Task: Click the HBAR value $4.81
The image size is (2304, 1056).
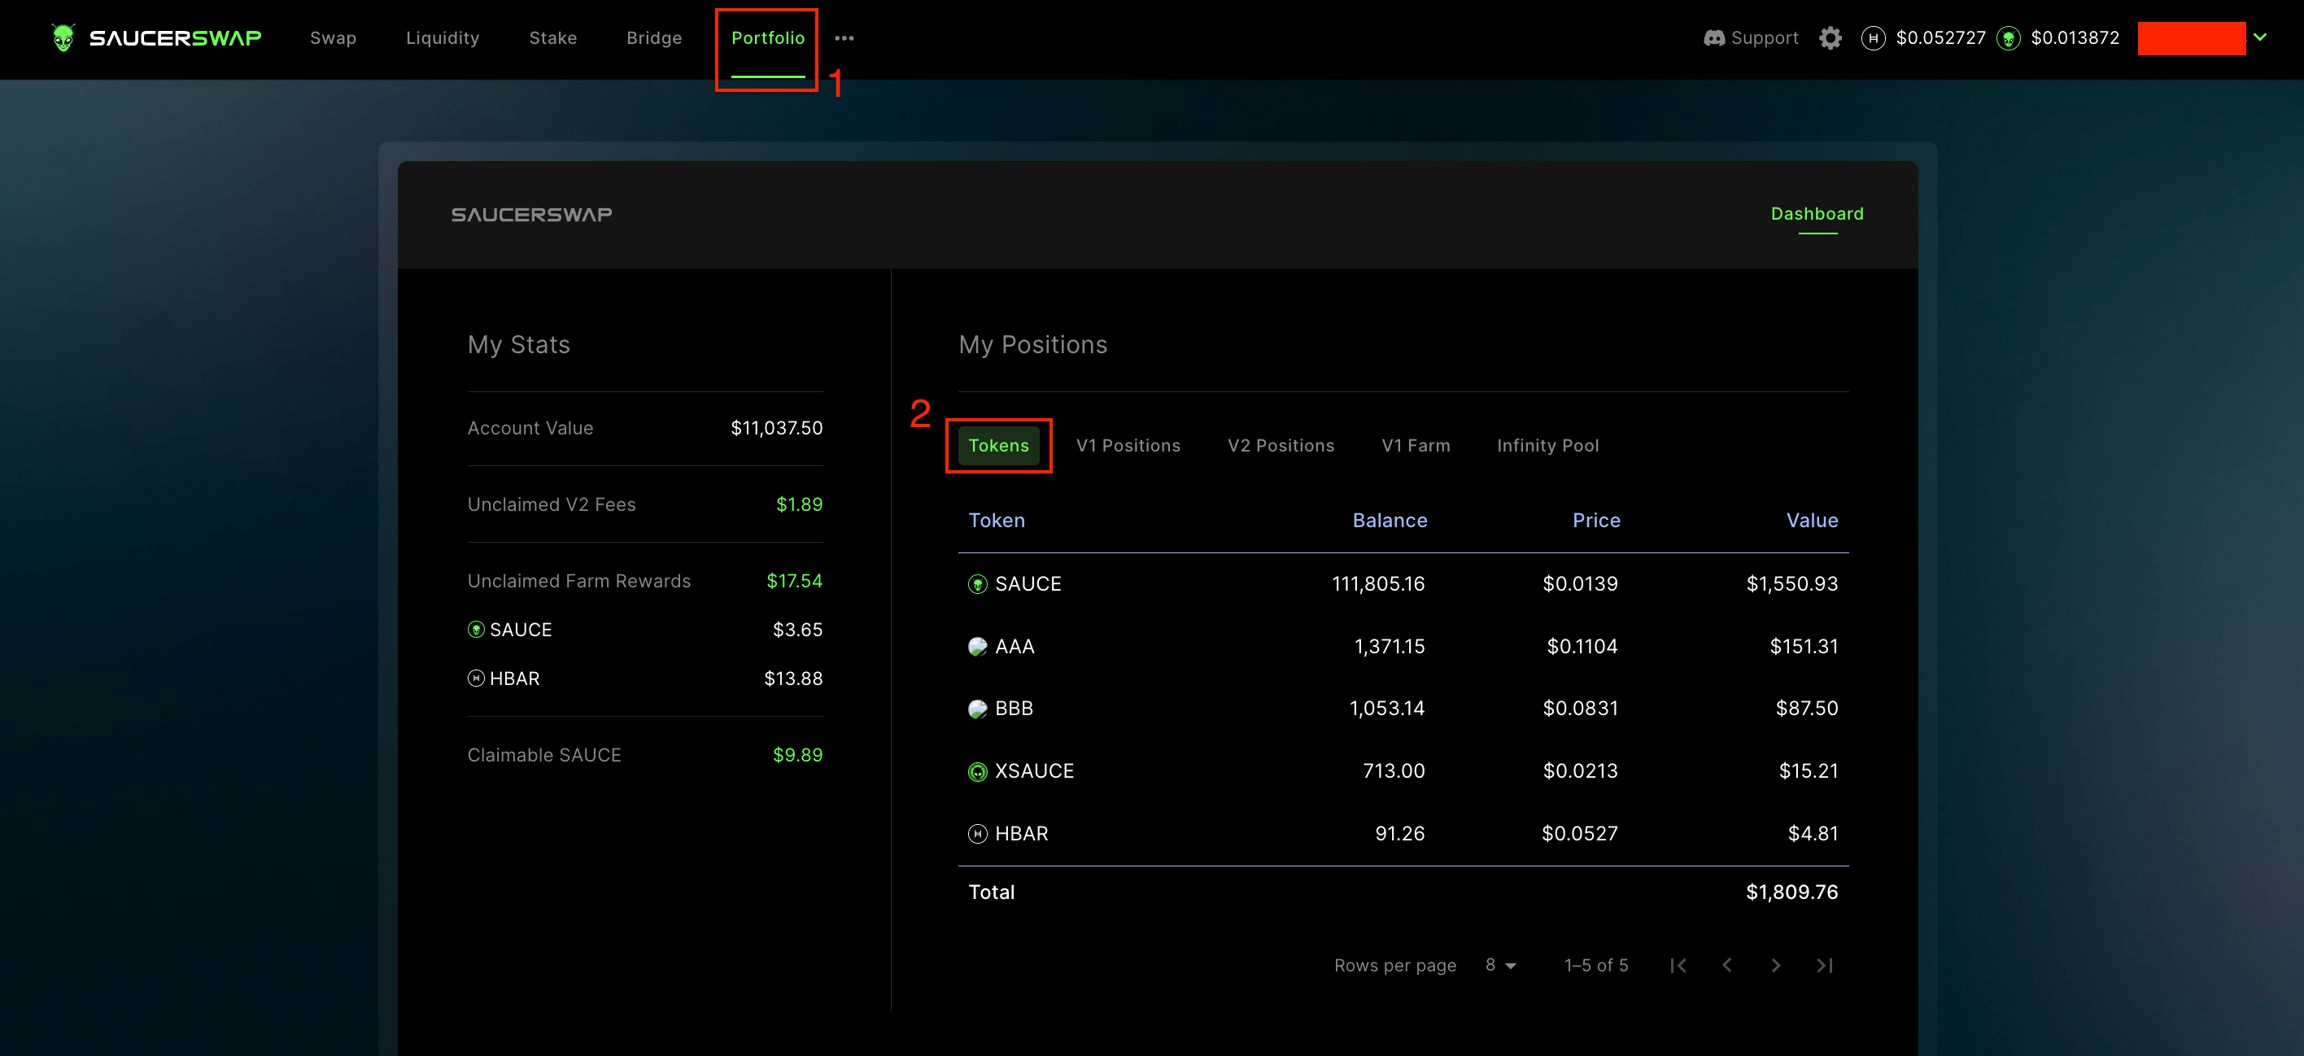Action: 1813,834
